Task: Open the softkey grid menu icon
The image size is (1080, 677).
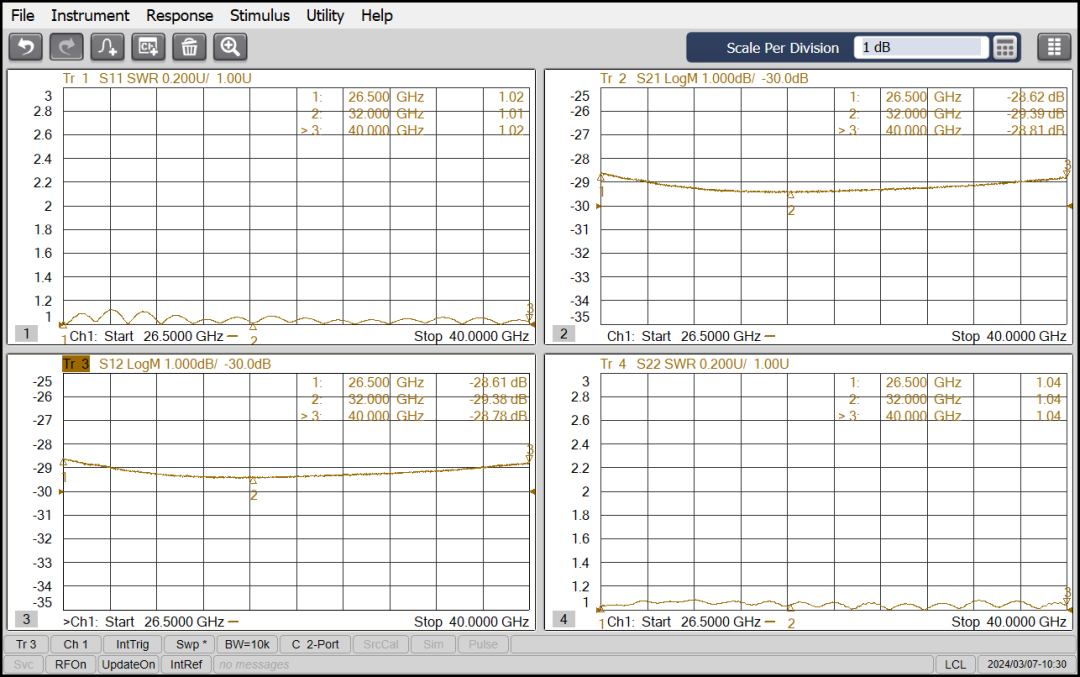Action: click(1054, 48)
